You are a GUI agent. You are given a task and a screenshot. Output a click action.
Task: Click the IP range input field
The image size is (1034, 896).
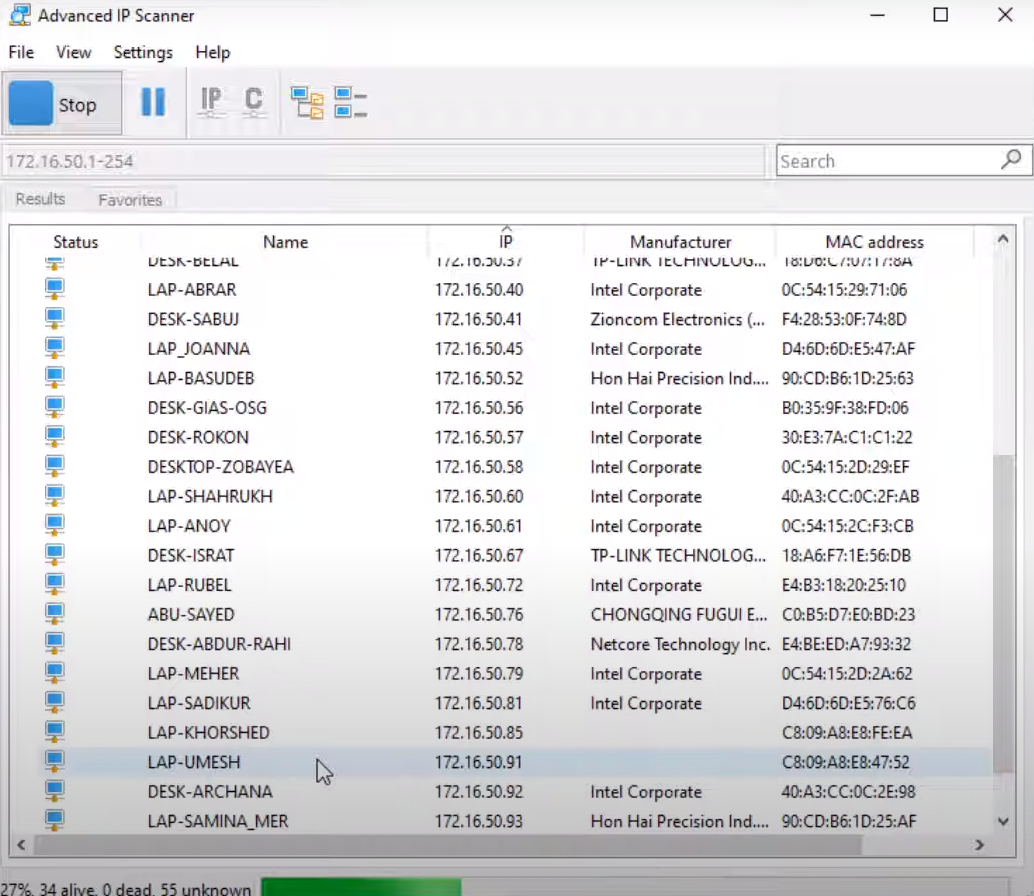(382, 162)
